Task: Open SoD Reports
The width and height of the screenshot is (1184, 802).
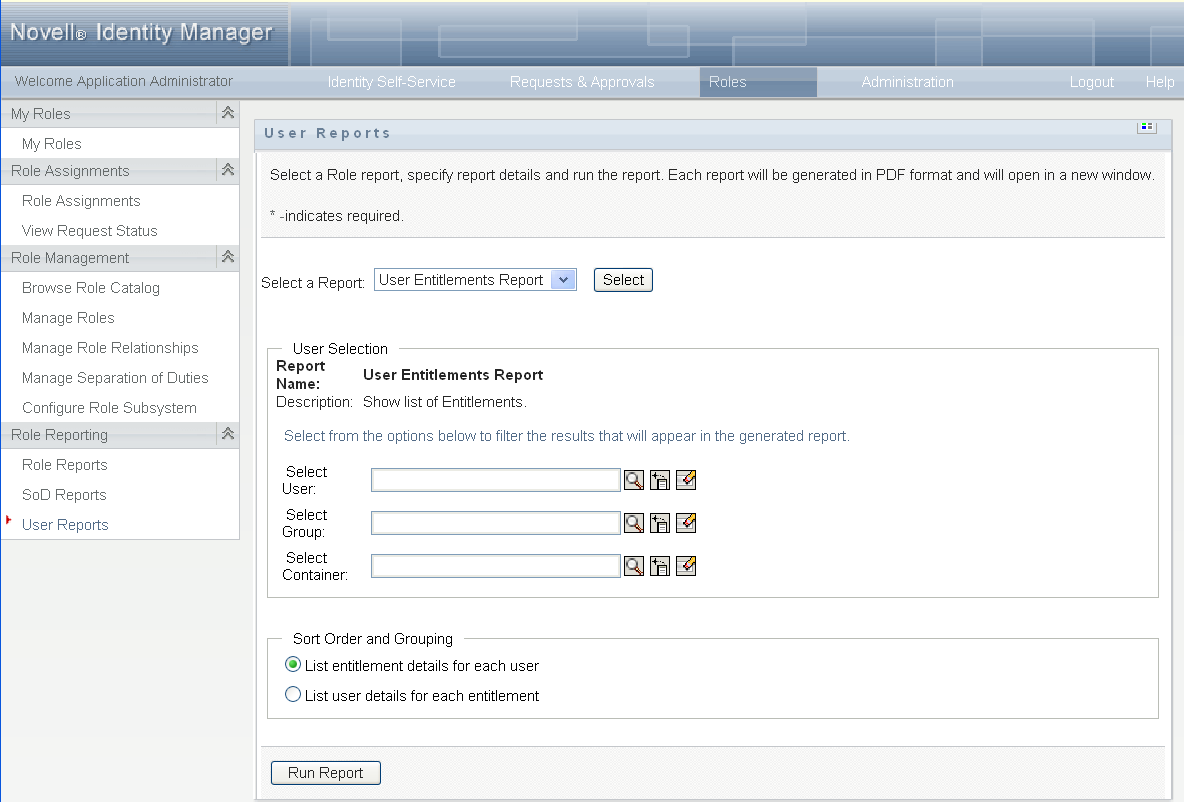Action: pyautogui.click(x=64, y=495)
